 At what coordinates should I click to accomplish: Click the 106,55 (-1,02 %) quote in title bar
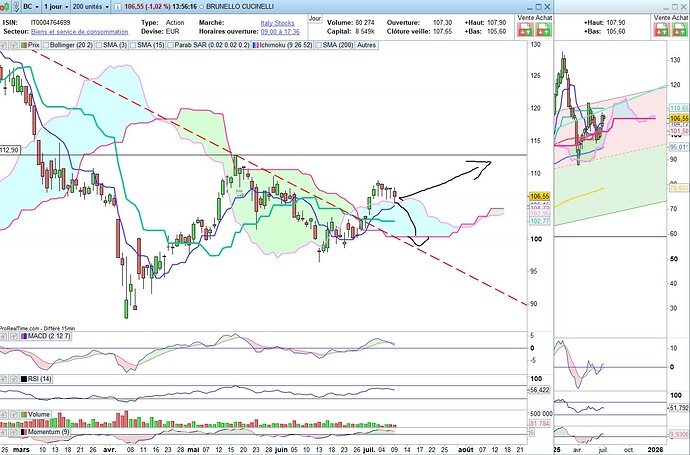click(146, 7)
